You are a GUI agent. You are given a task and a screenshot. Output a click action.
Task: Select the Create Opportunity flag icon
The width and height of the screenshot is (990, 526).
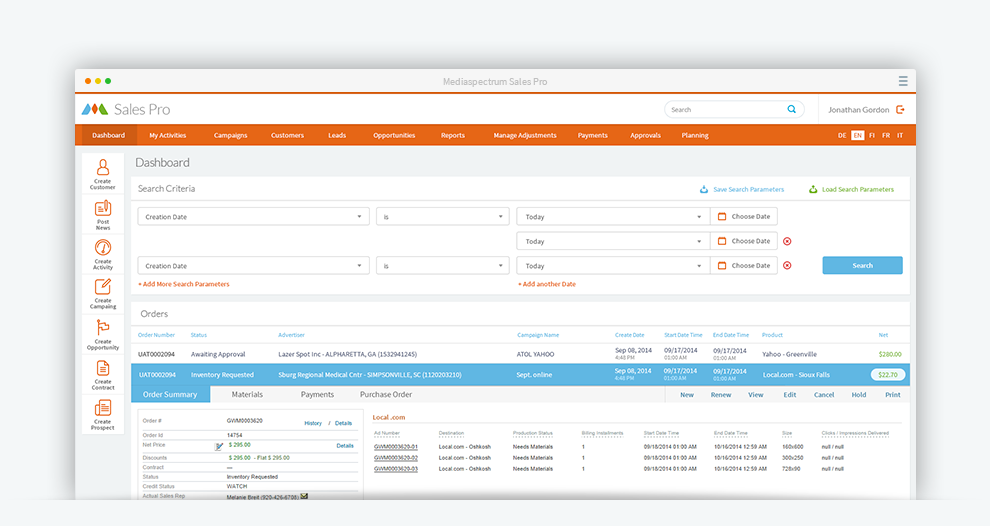tap(103, 328)
